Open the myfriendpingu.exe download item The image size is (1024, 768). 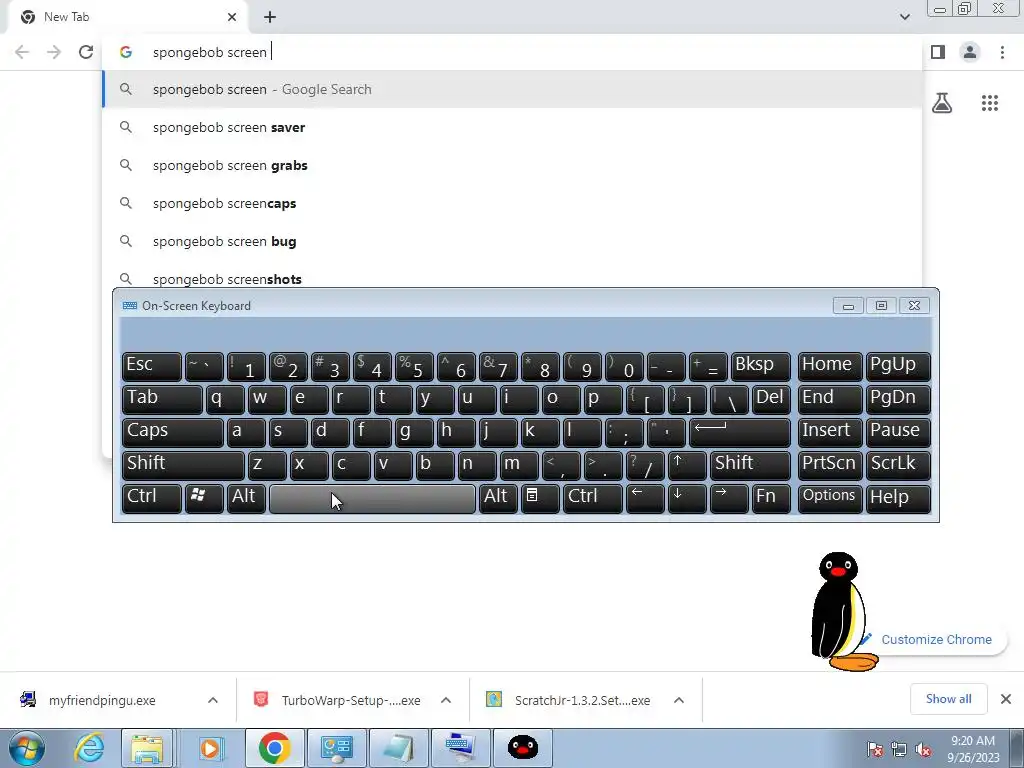102,700
